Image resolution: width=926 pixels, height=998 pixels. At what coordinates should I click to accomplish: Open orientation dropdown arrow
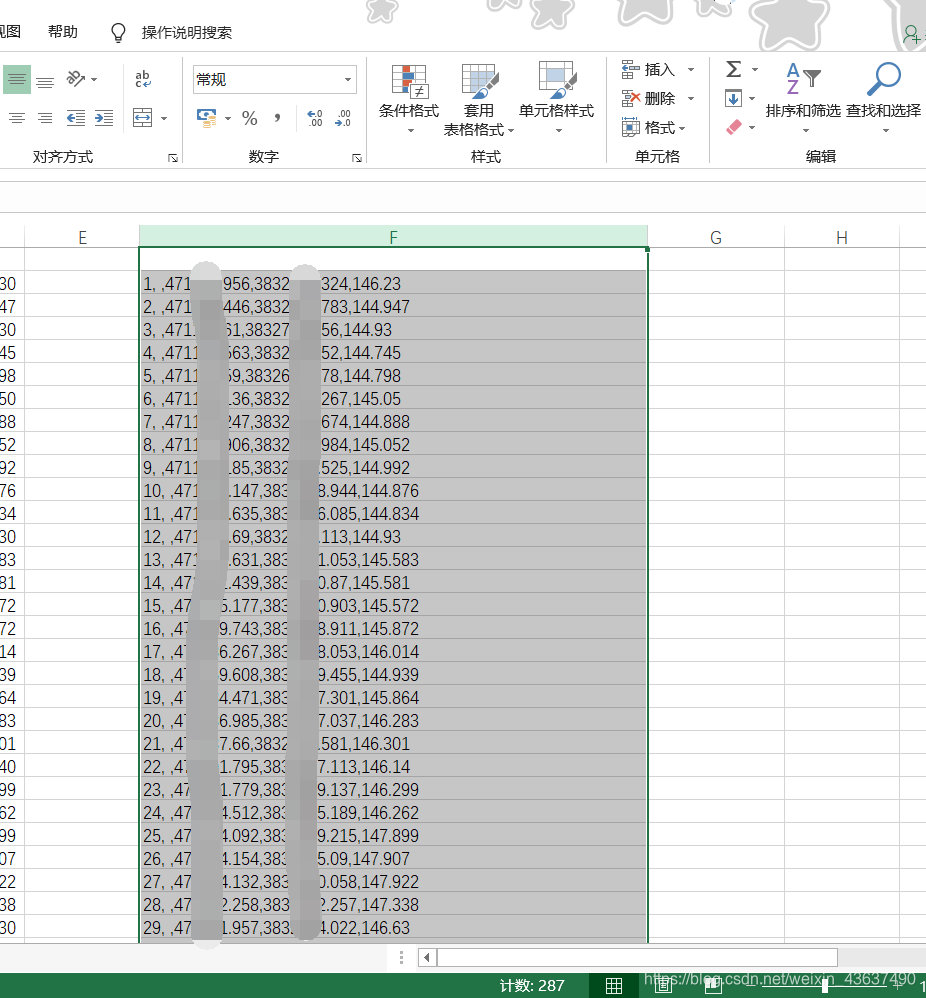point(94,80)
